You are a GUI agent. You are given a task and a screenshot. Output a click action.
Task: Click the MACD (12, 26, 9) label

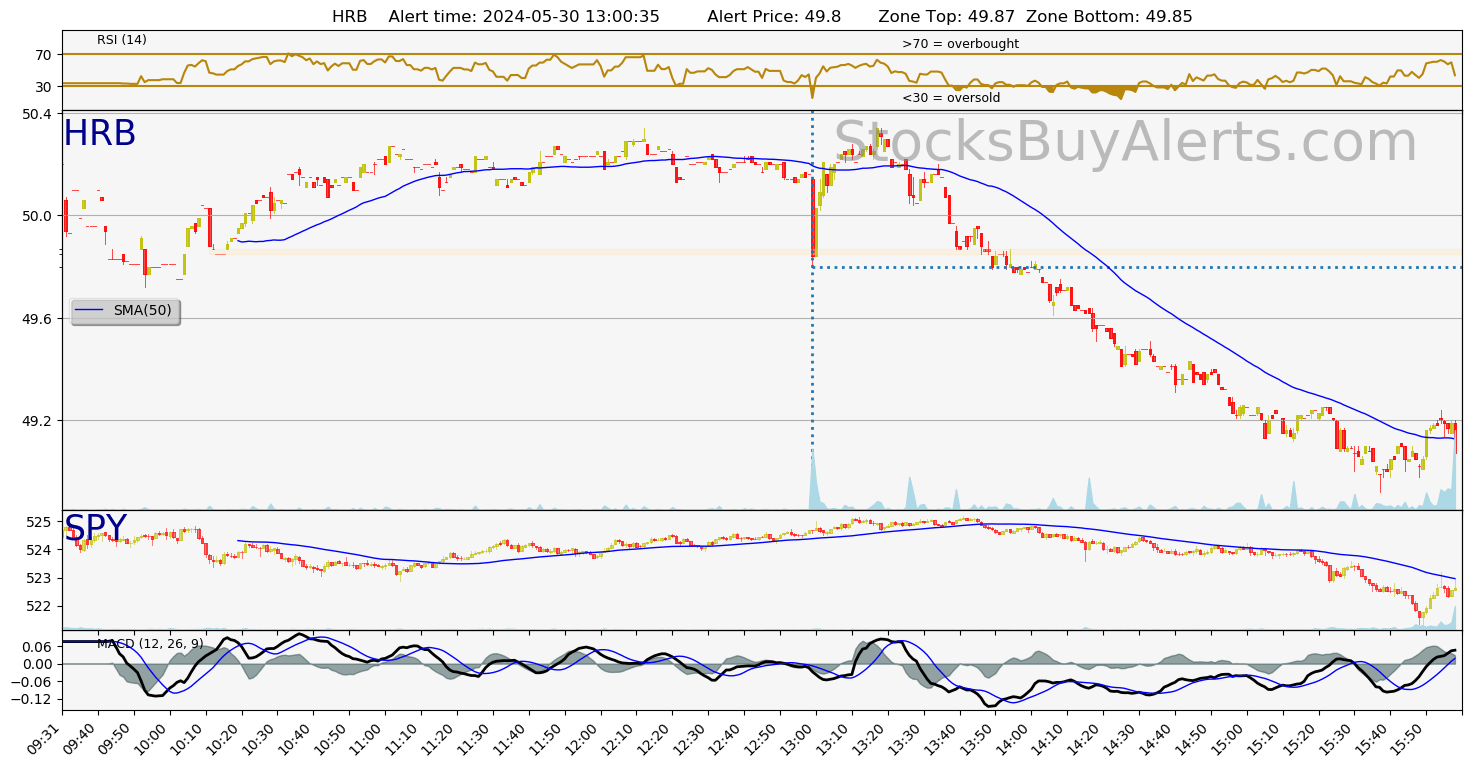(x=150, y=643)
